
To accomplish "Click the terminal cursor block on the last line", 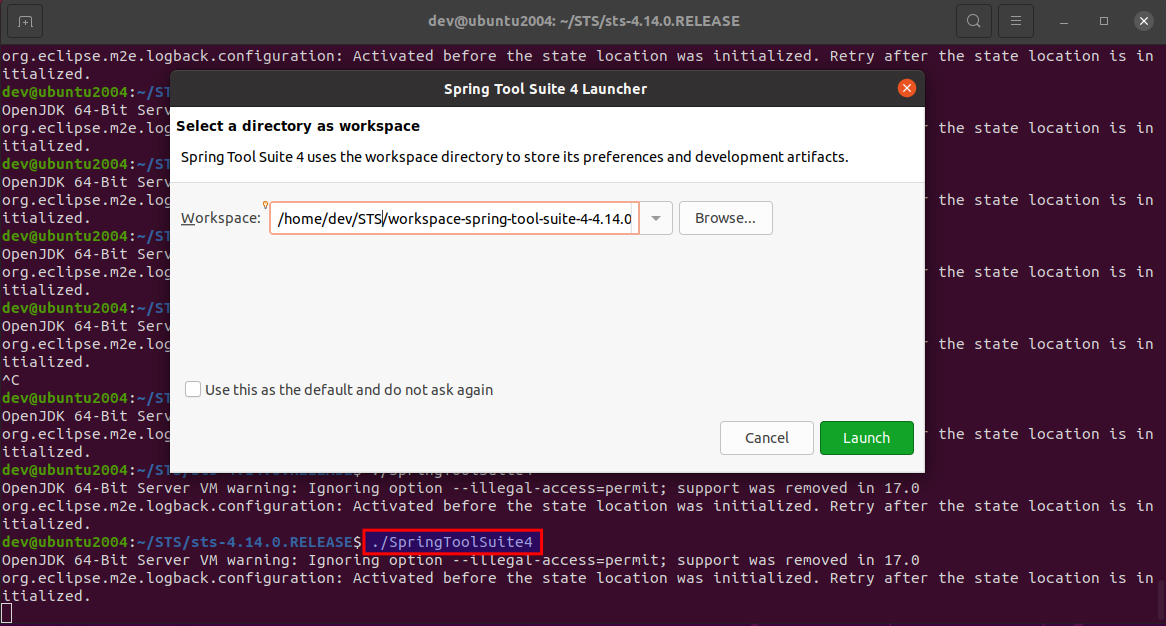I will (x=7, y=613).
